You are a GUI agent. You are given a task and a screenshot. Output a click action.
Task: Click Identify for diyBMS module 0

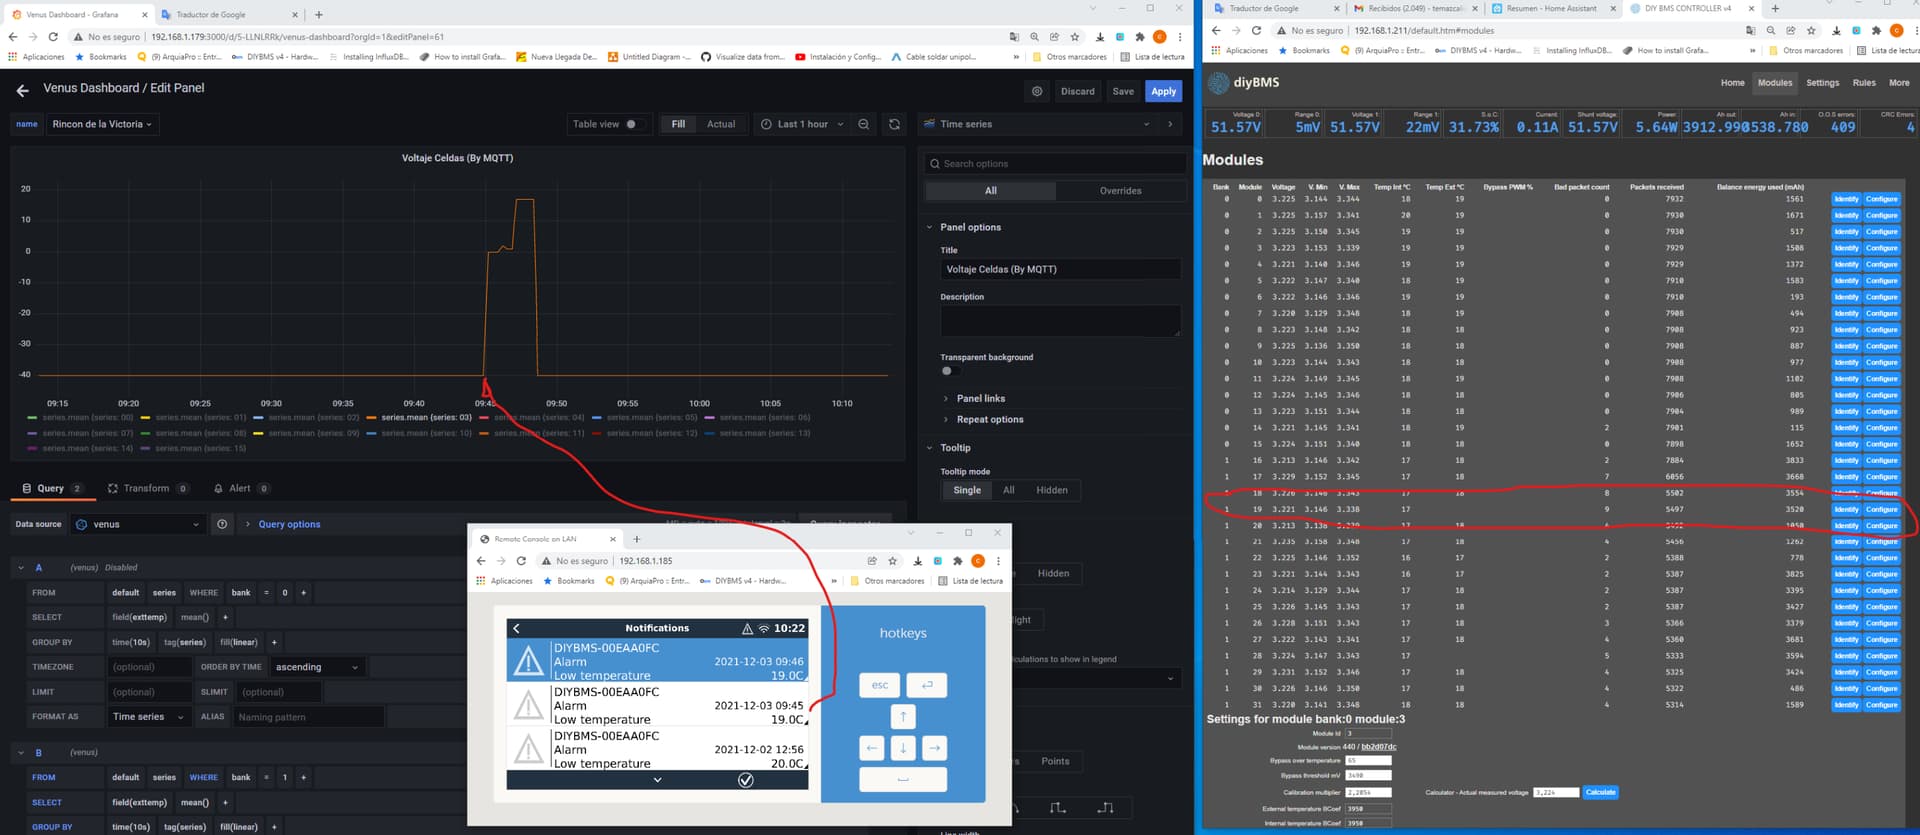coord(1846,199)
